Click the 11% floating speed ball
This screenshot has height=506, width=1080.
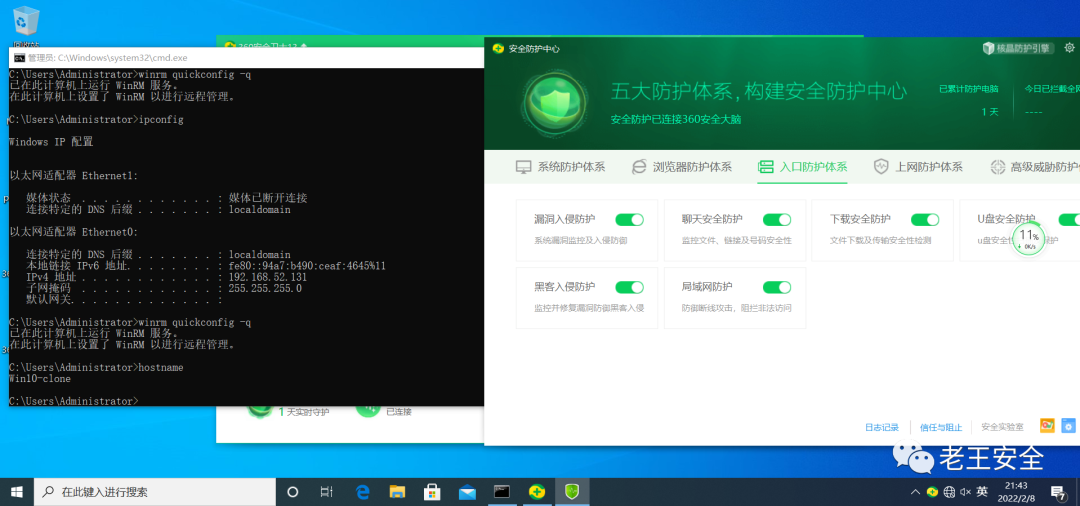click(x=1029, y=238)
